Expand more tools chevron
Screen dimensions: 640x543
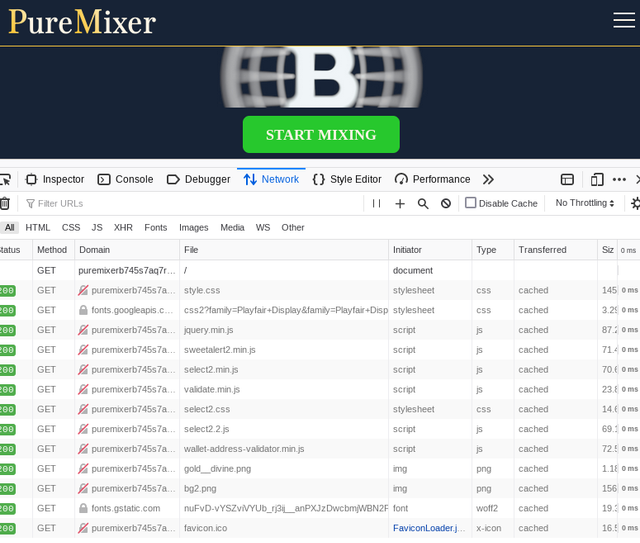(x=488, y=179)
